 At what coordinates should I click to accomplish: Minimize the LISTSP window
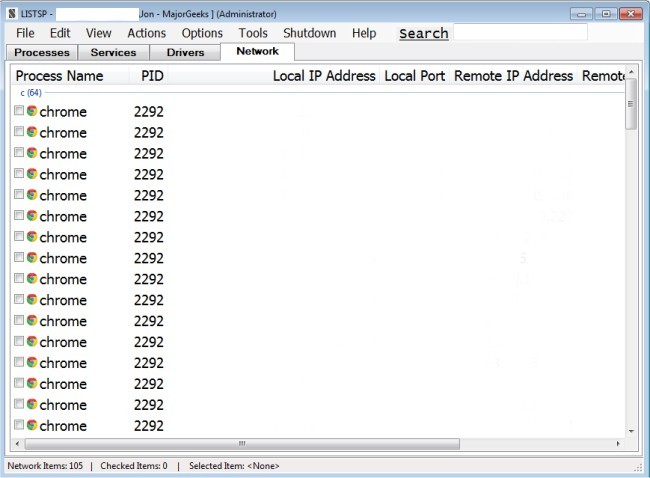(582, 14)
